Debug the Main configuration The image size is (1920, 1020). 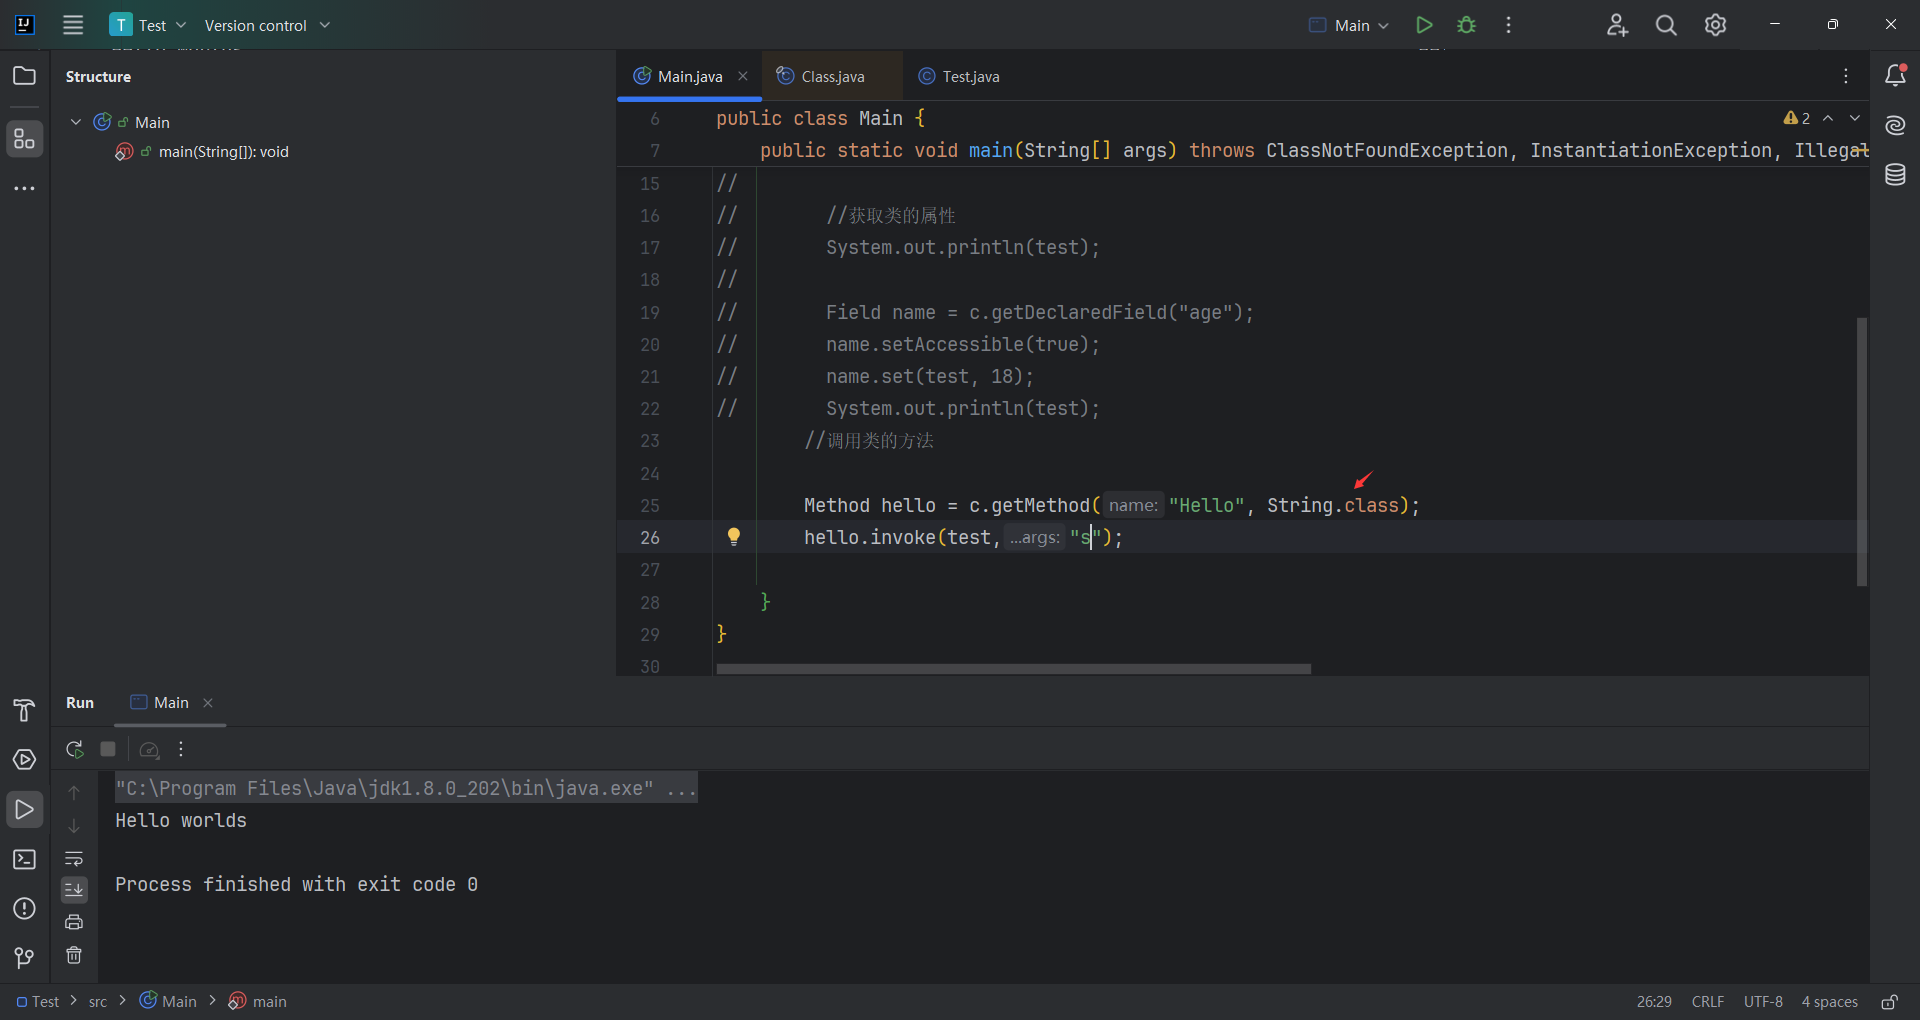pos(1466,25)
